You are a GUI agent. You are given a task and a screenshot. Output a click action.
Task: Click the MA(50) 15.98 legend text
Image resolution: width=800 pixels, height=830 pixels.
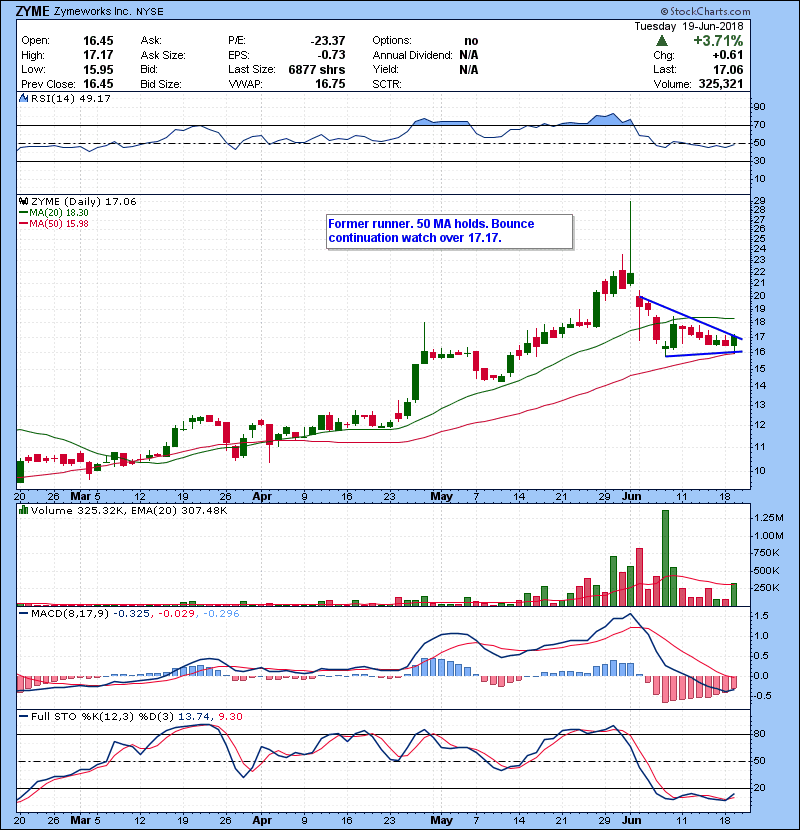pyautogui.click(x=59, y=223)
